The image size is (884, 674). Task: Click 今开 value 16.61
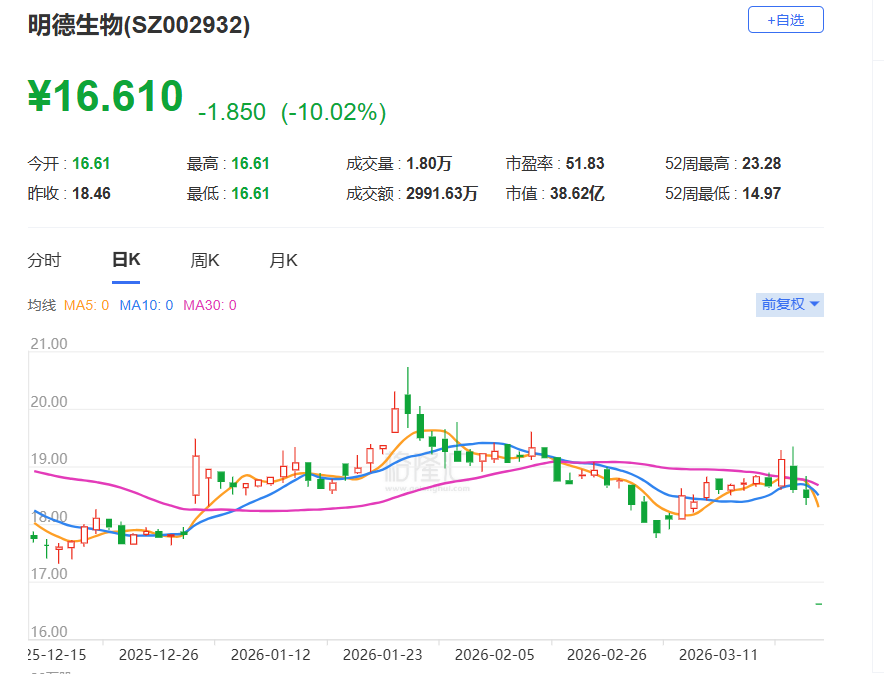(91, 164)
